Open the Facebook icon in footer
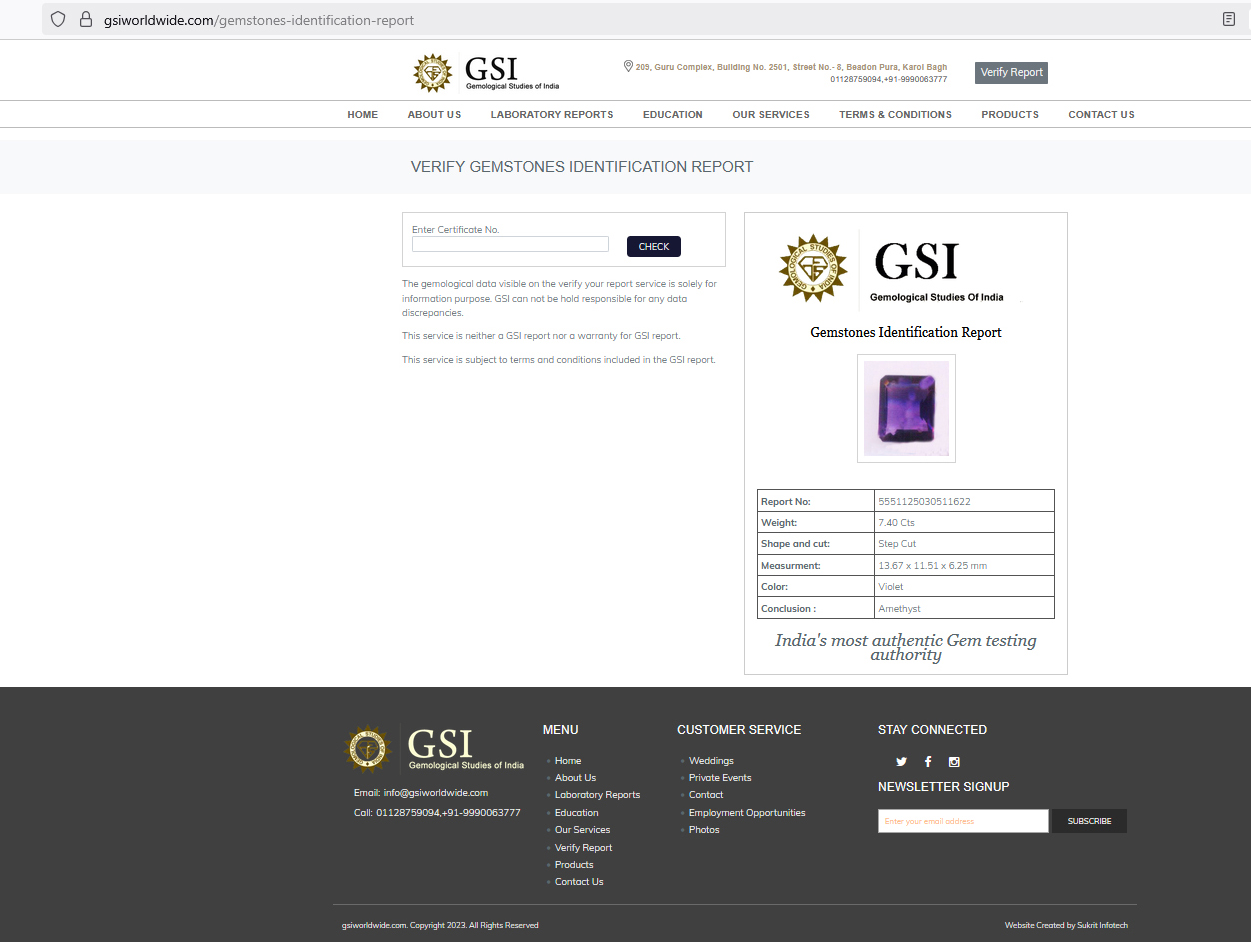Image resolution: width=1251 pixels, height=942 pixels. (x=928, y=762)
